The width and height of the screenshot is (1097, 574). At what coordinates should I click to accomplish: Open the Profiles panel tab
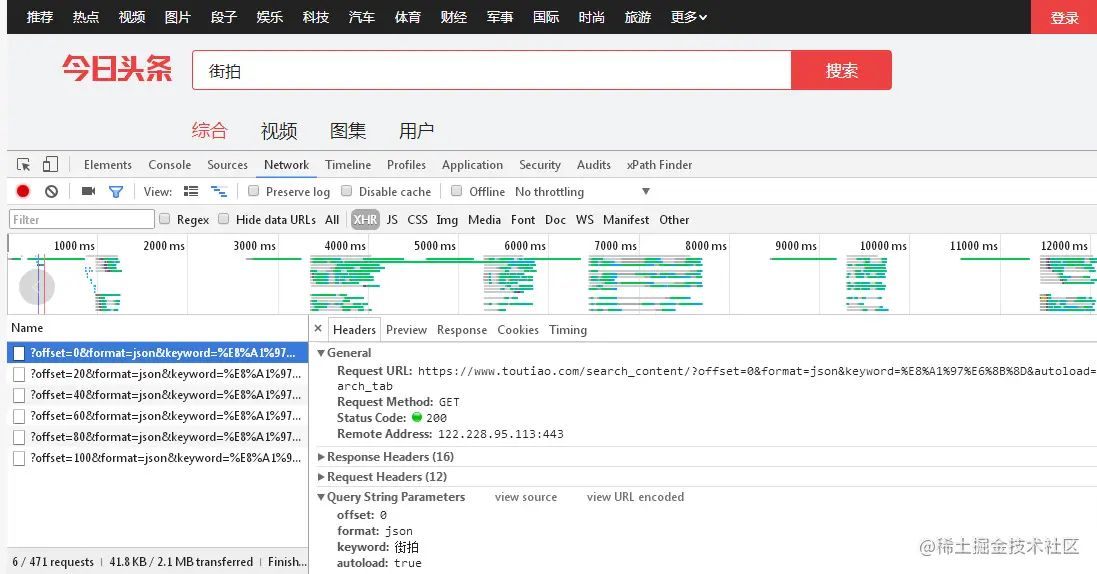pyautogui.click(x=406, y=164)
